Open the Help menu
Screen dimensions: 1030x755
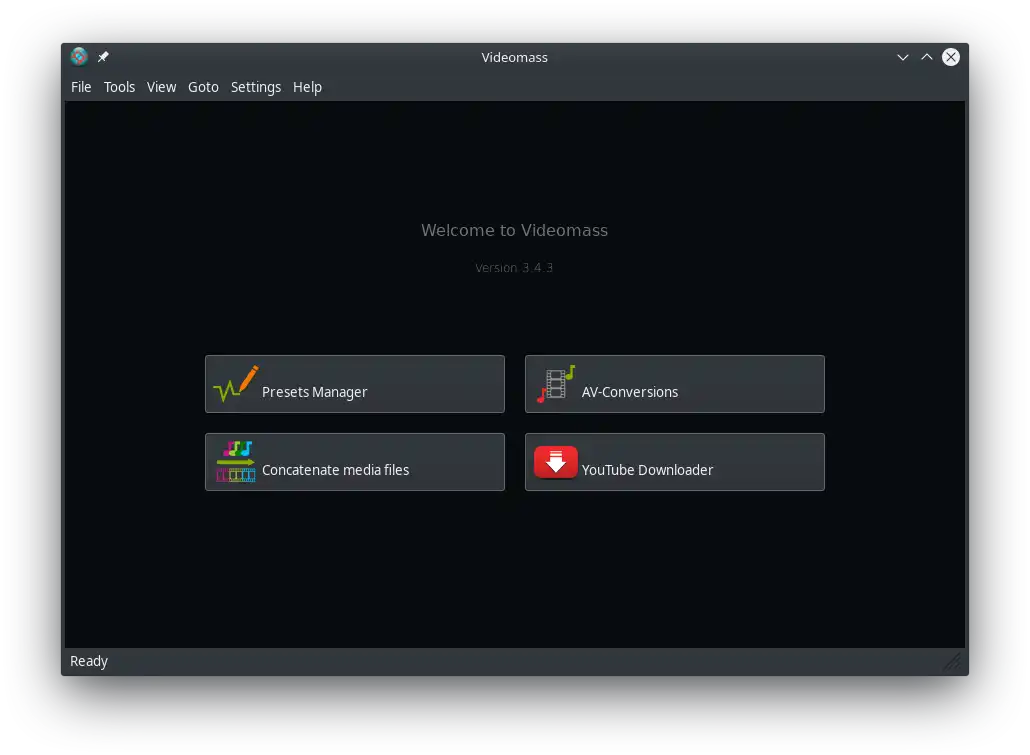(x=307, y=87)
